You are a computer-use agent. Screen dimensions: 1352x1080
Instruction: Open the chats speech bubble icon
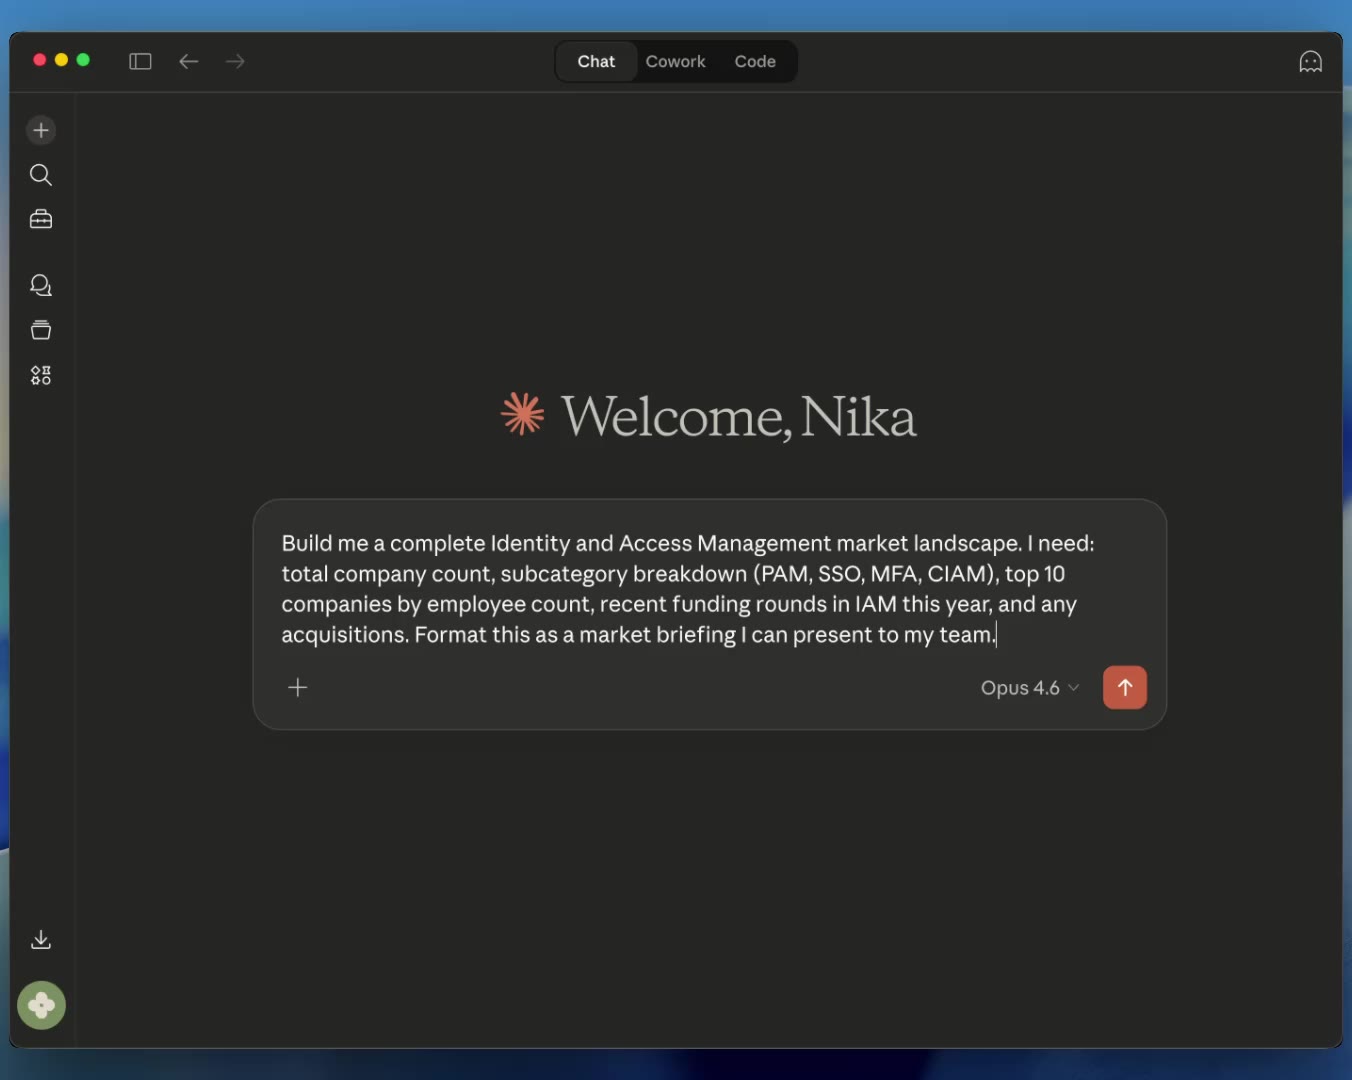[x=41, y=286]
